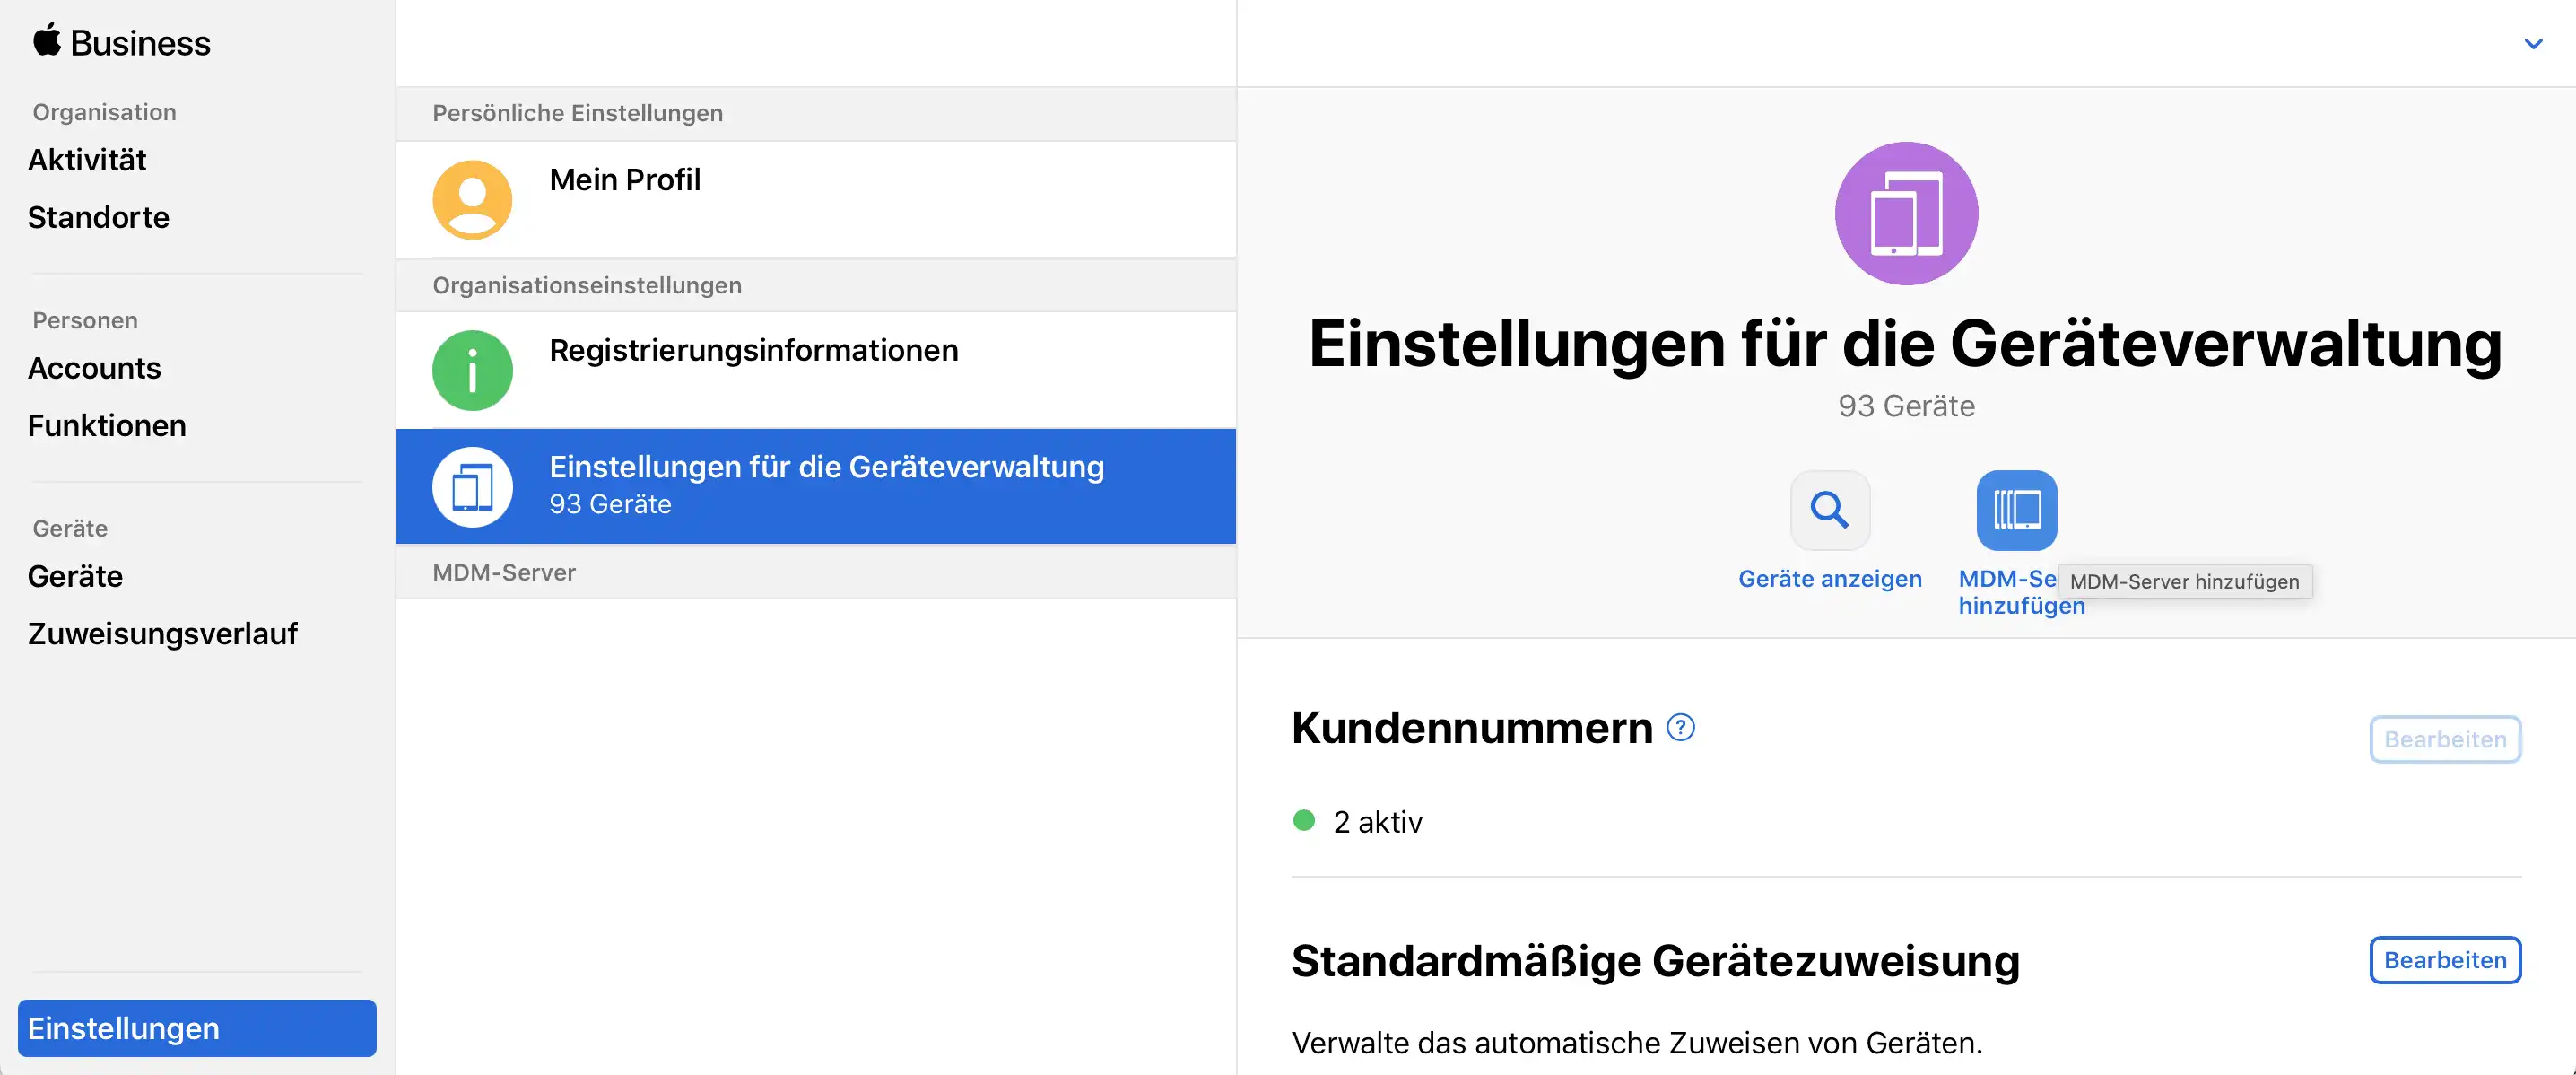Click the MDM-Server hinzufügen icon

[x=2016, y=510]
